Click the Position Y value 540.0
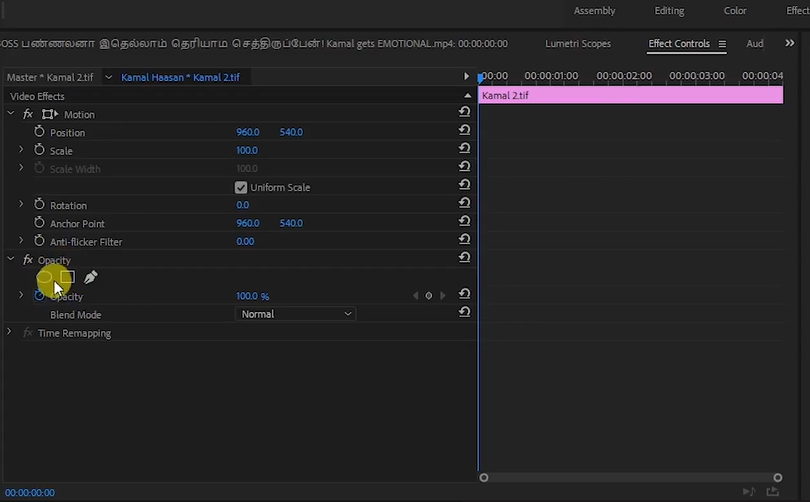The height and width of the screenshot is (502, 810). [x=291, y=132]
